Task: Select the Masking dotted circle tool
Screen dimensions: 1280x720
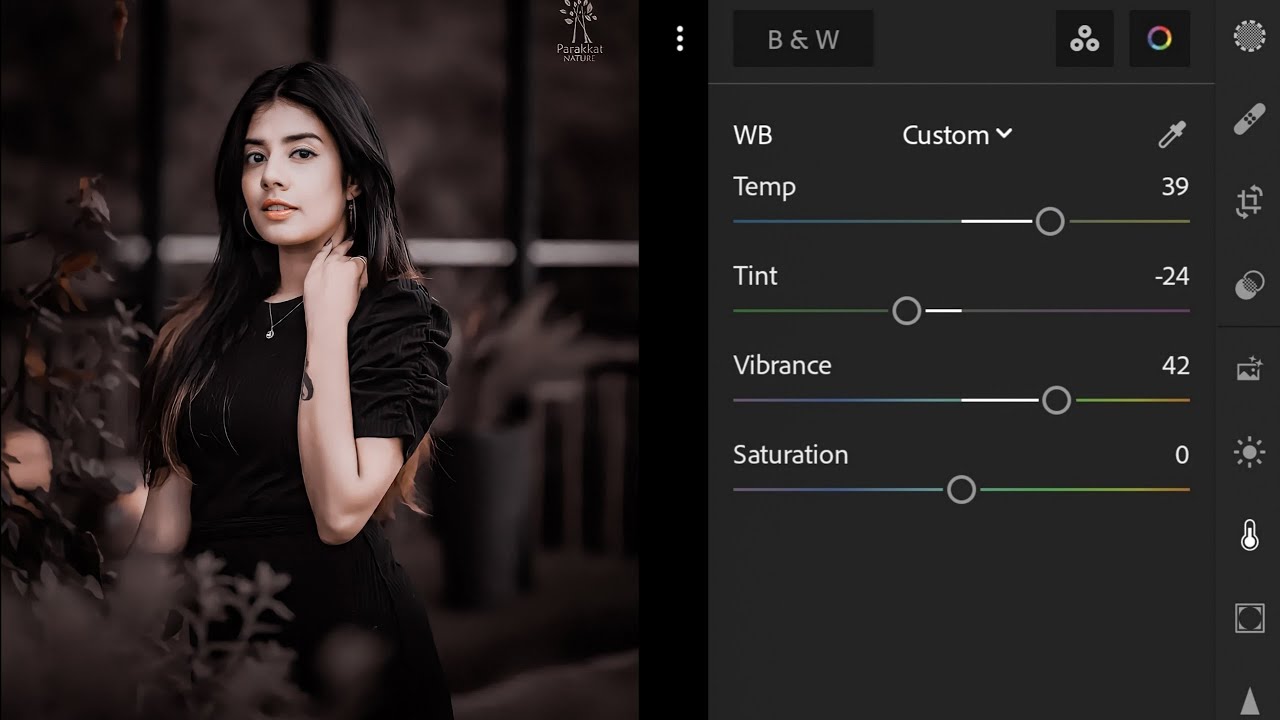Action: 1249,37
